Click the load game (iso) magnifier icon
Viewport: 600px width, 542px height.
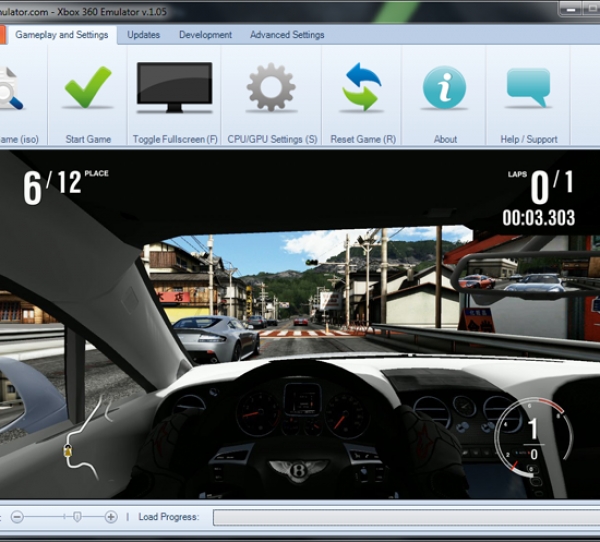point(10,88)
